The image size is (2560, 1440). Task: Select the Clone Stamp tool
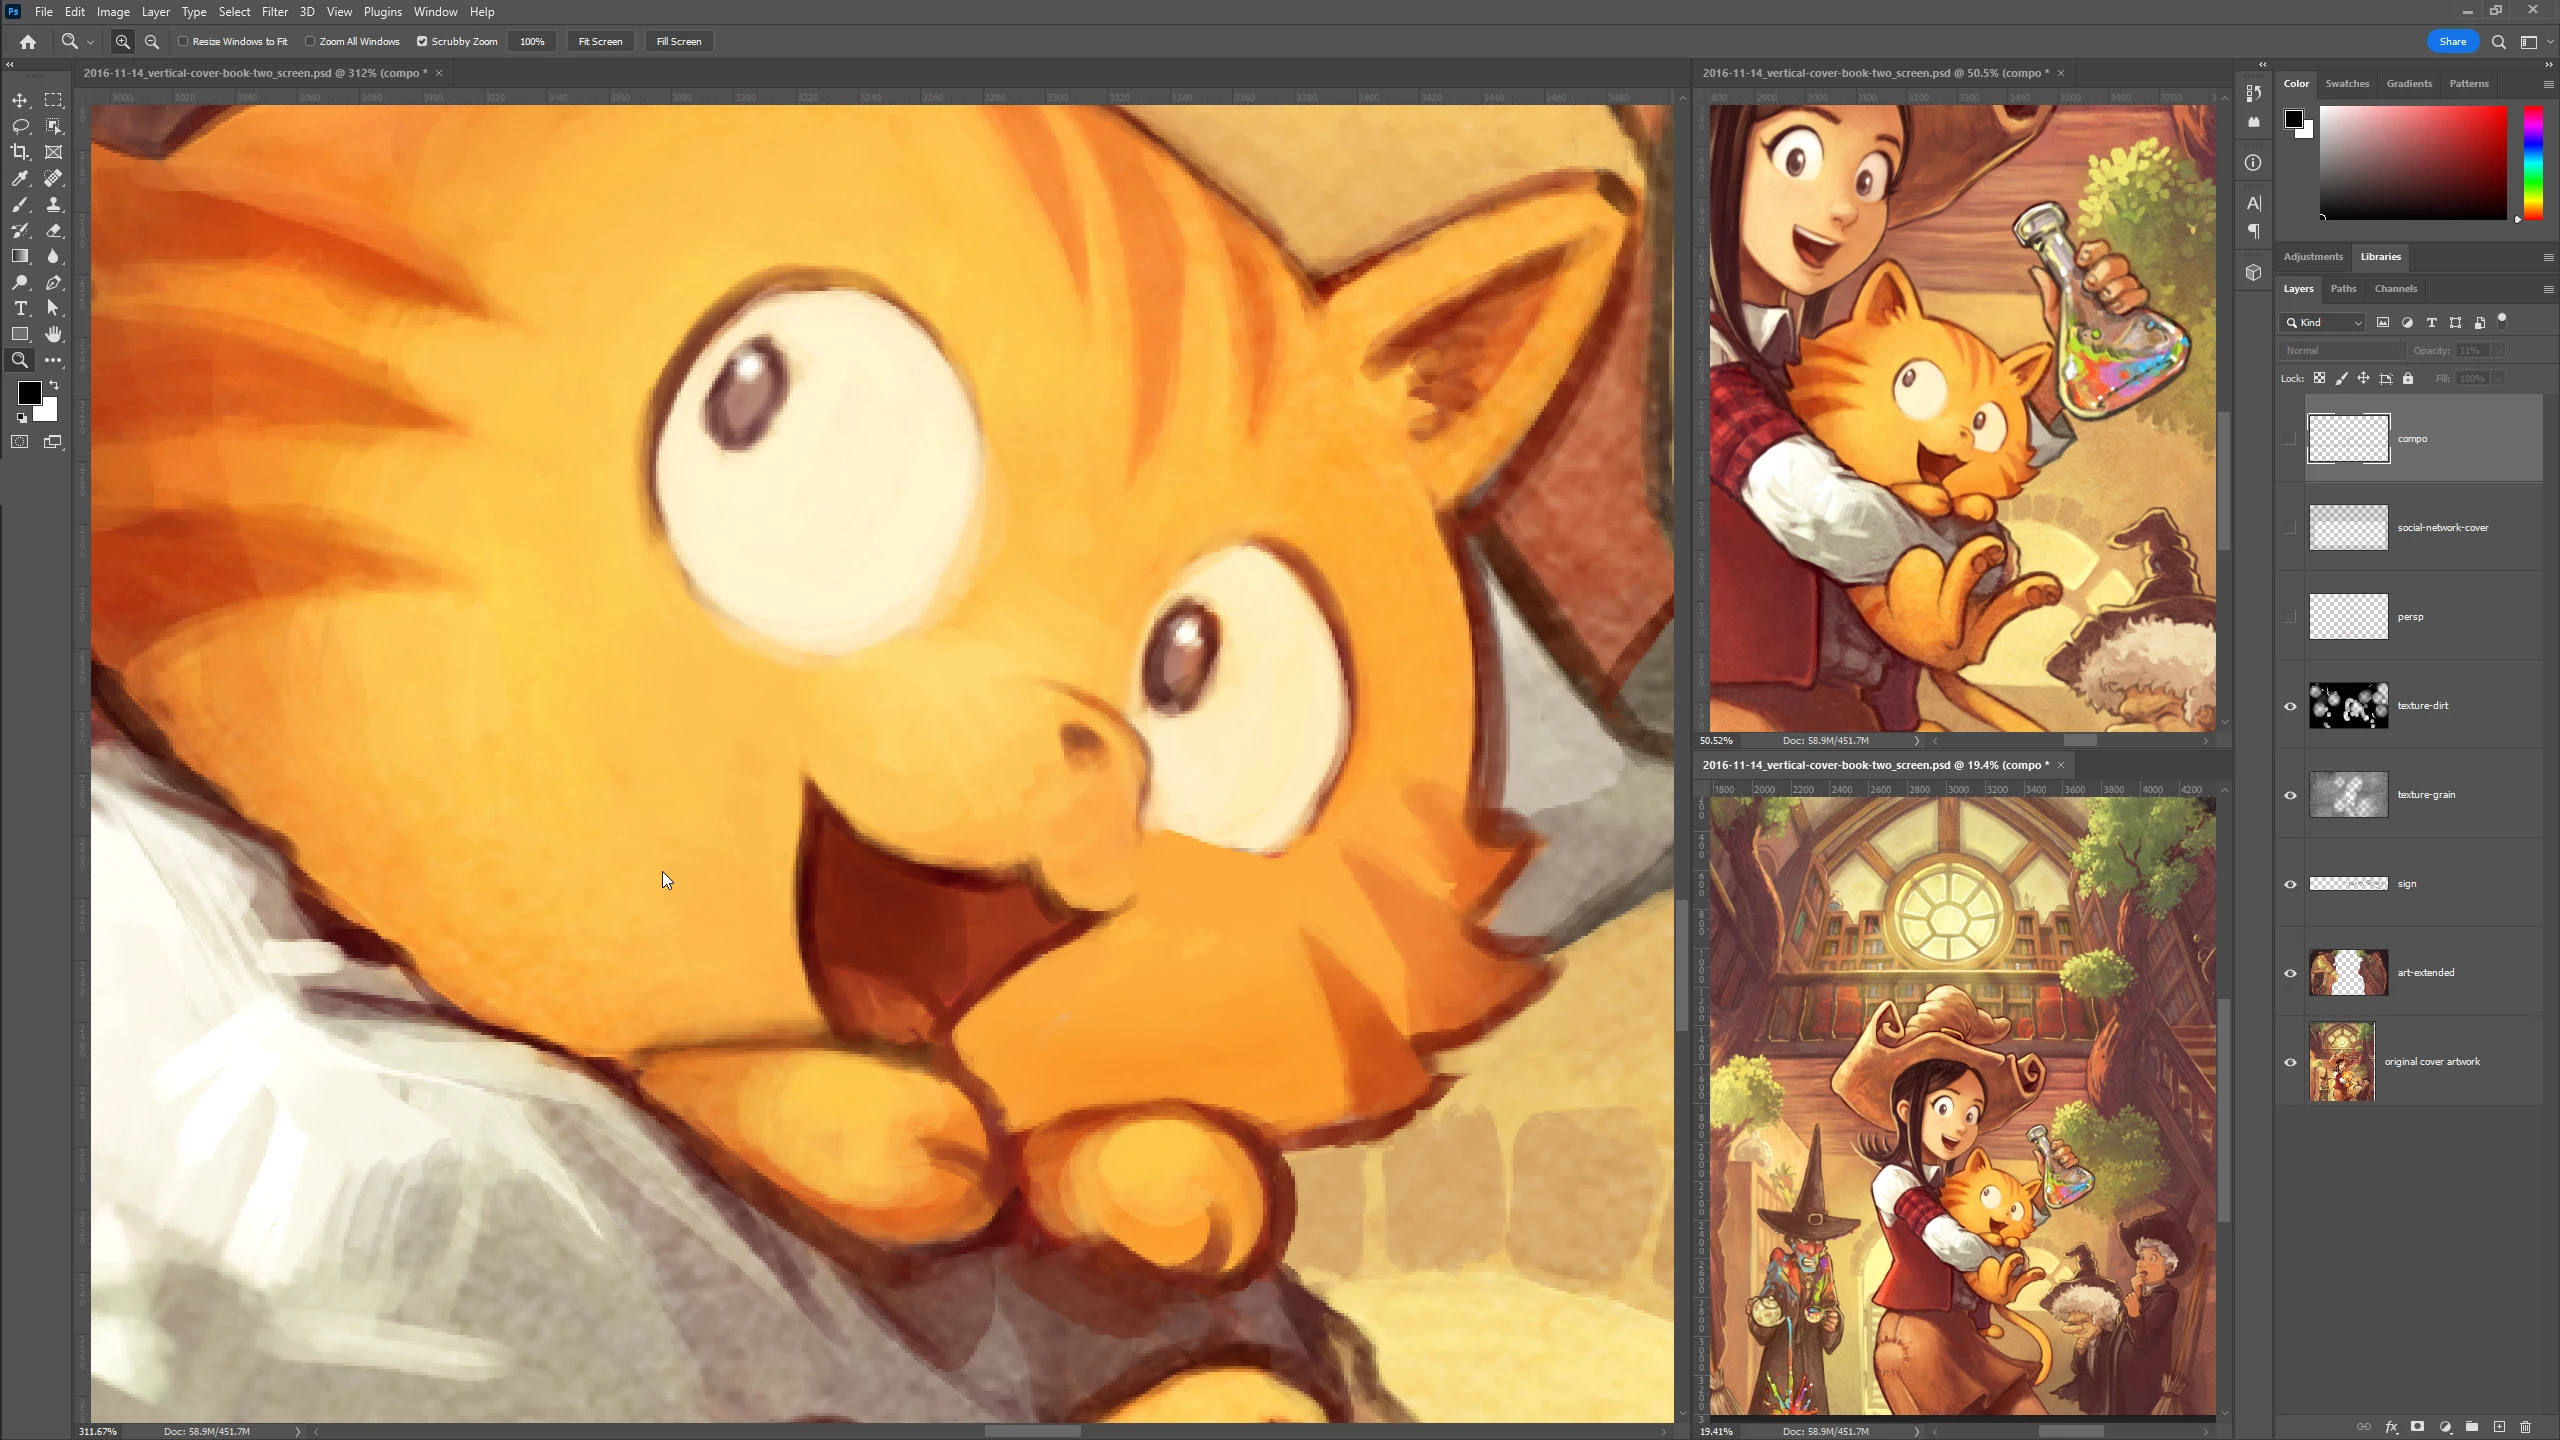pyautogui.click(x=54, y=204)
